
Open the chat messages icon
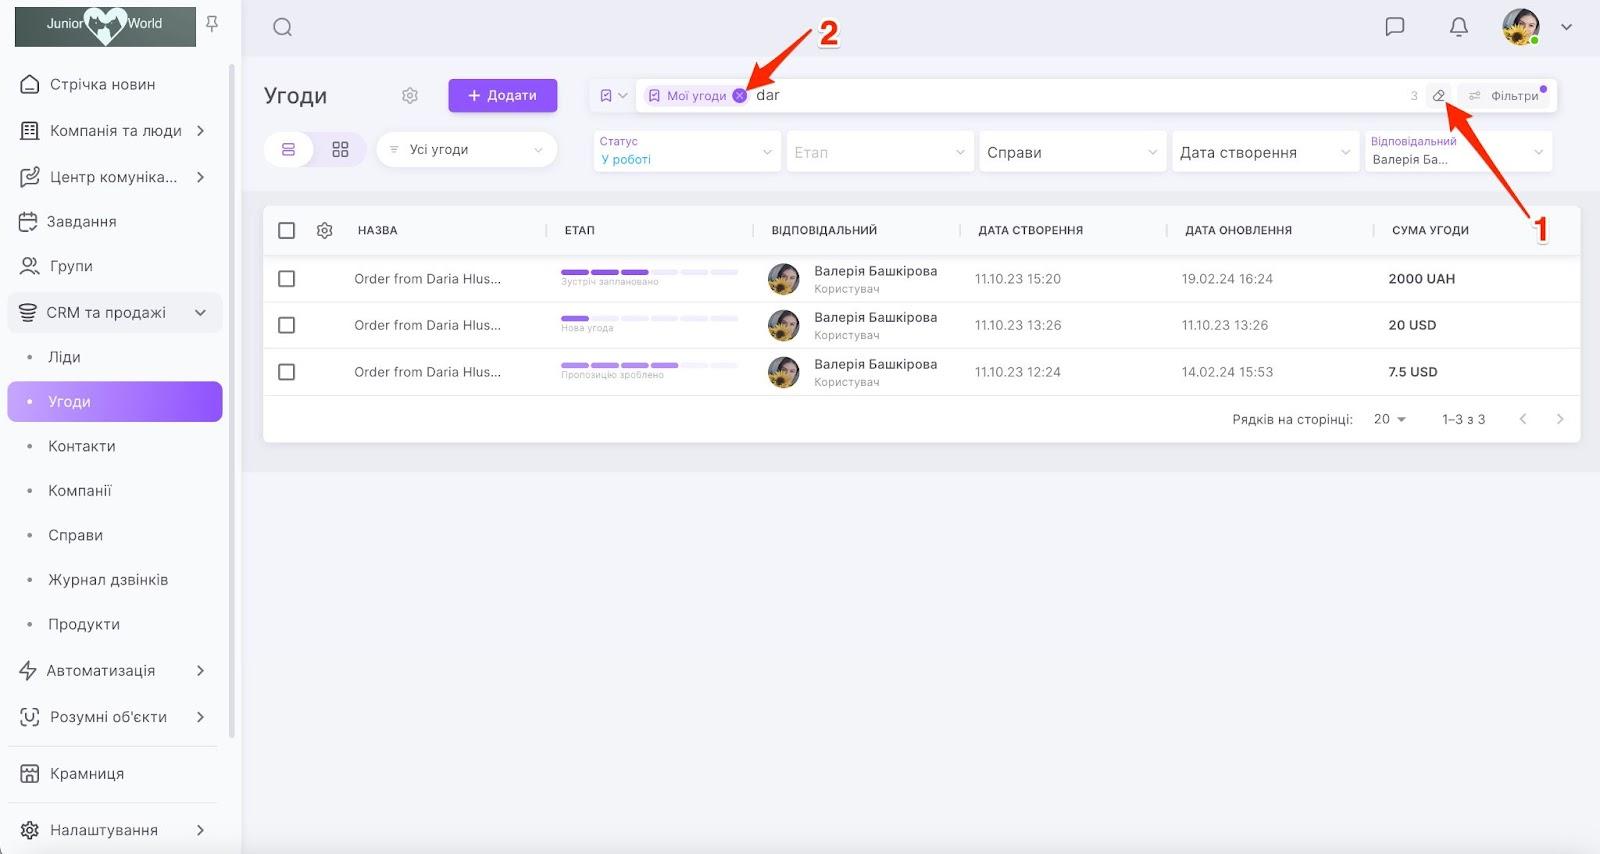click(x=1394, y=27)
